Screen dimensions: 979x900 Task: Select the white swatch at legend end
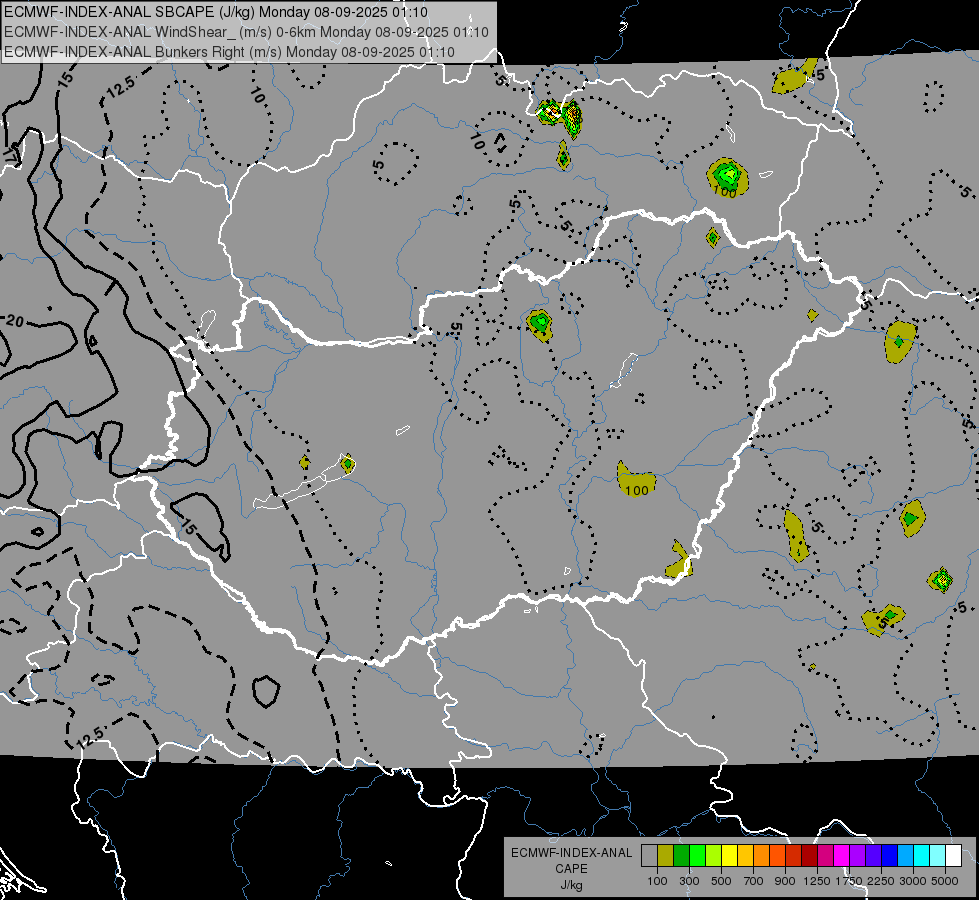[953, 855]
